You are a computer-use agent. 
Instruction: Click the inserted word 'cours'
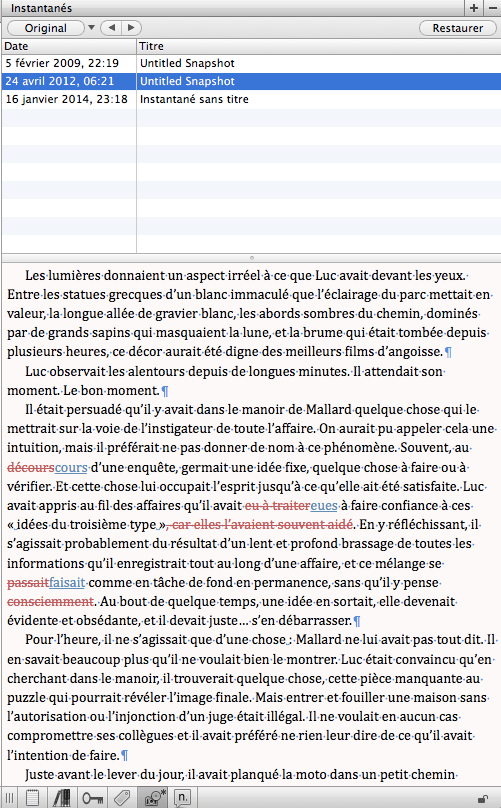click(x=71, y=467)
